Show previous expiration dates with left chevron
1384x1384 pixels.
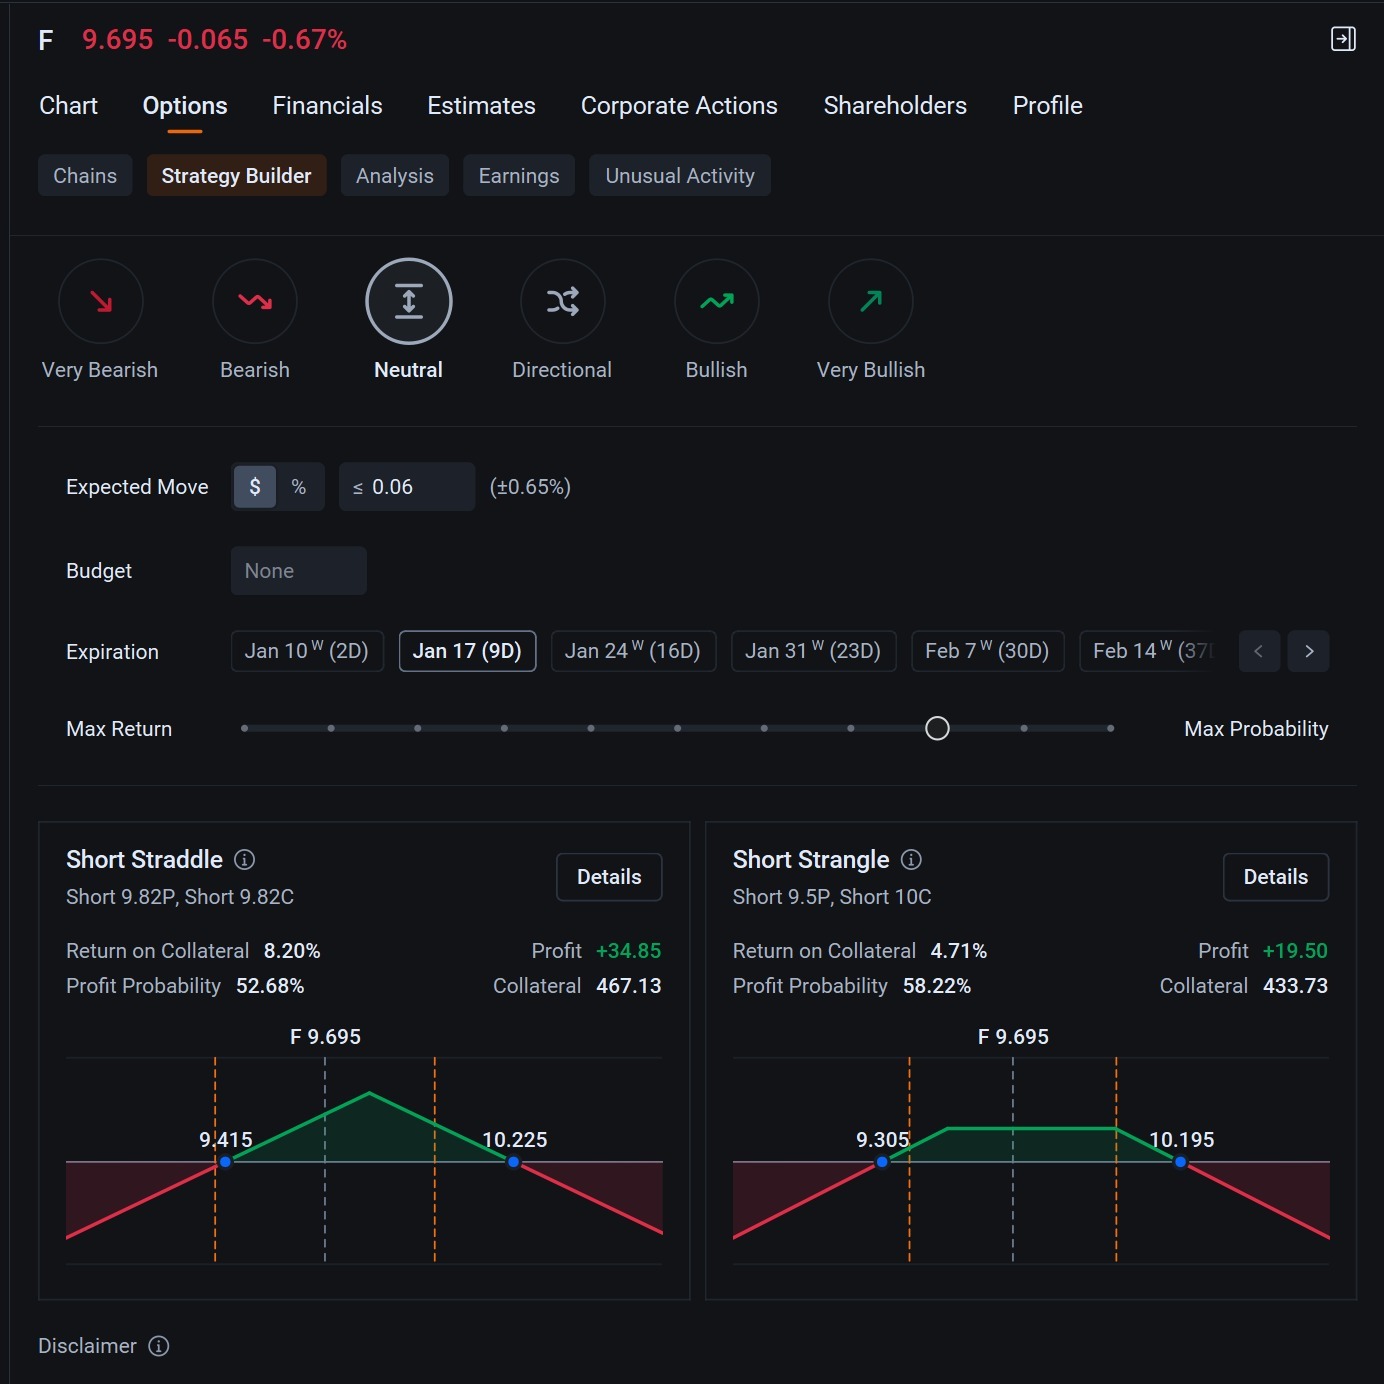coord(1259,651)
